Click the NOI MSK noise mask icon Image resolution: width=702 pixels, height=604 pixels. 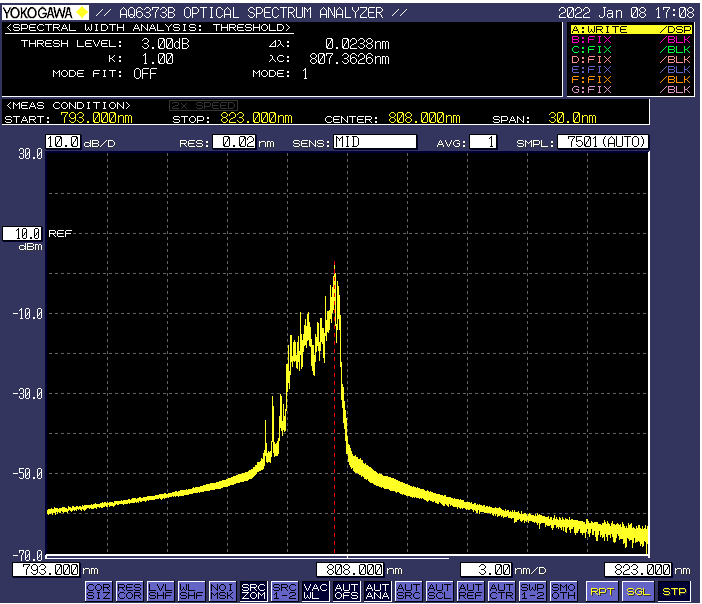(x=222, y=591)
